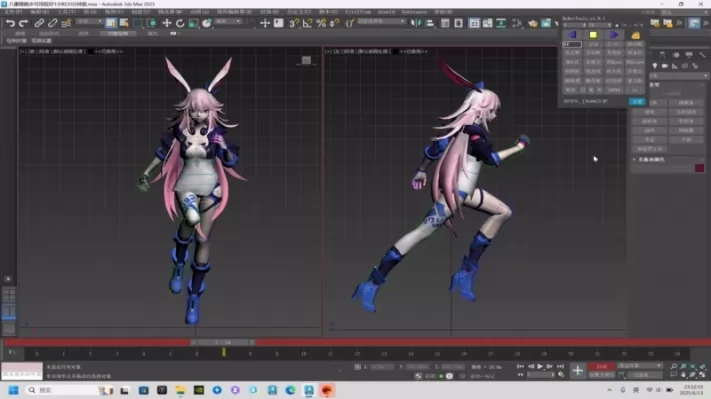Open the Curve Editor
711x399 pixels.
tap(487, 23)
